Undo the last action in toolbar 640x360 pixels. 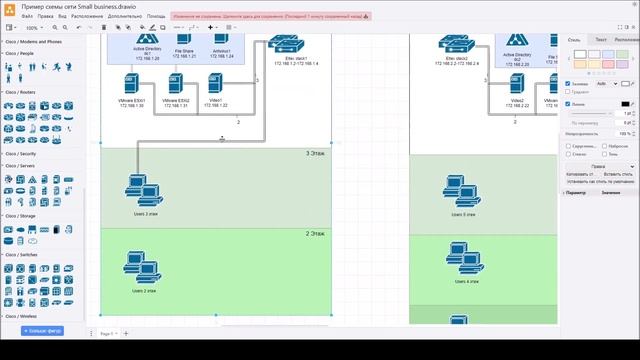79,27
